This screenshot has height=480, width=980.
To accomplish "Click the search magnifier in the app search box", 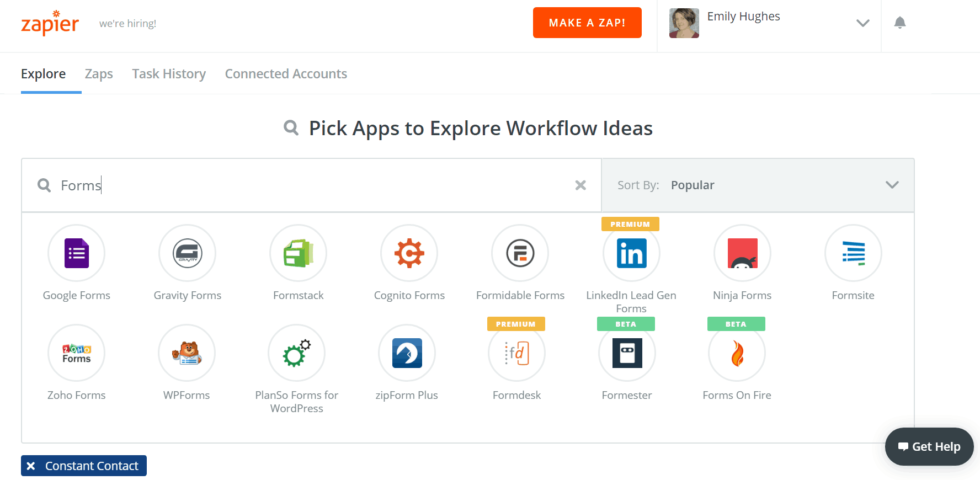I will pyautogui.click(x=44, y=186).
